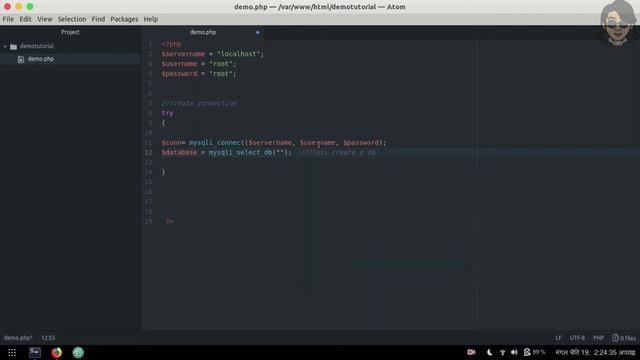The image size is (640, 360).
Task: Select the demotutorial project folder
Action: coord(37,47)
